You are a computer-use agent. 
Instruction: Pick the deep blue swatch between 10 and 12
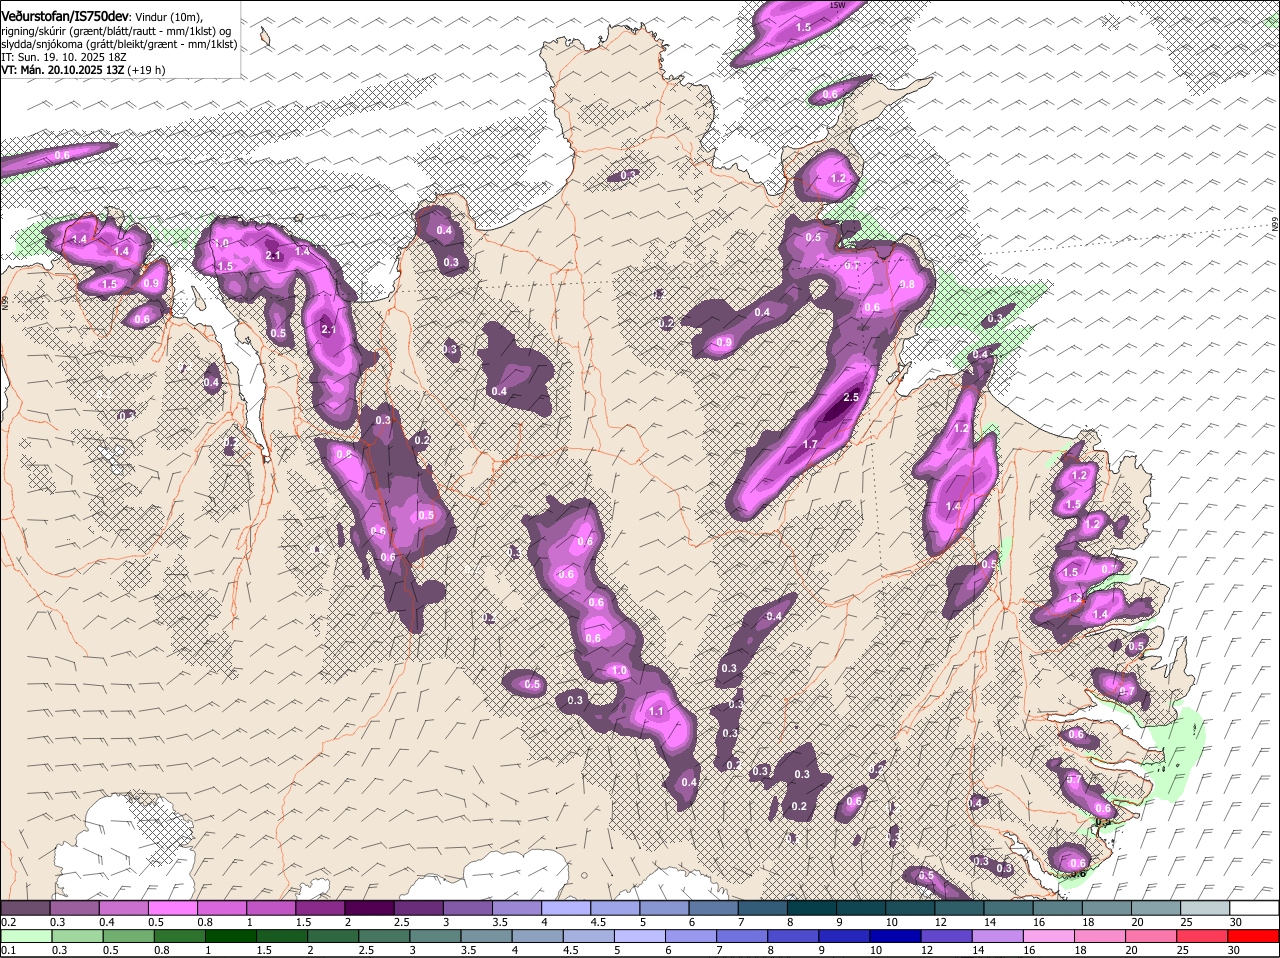[x=897, y=936]
